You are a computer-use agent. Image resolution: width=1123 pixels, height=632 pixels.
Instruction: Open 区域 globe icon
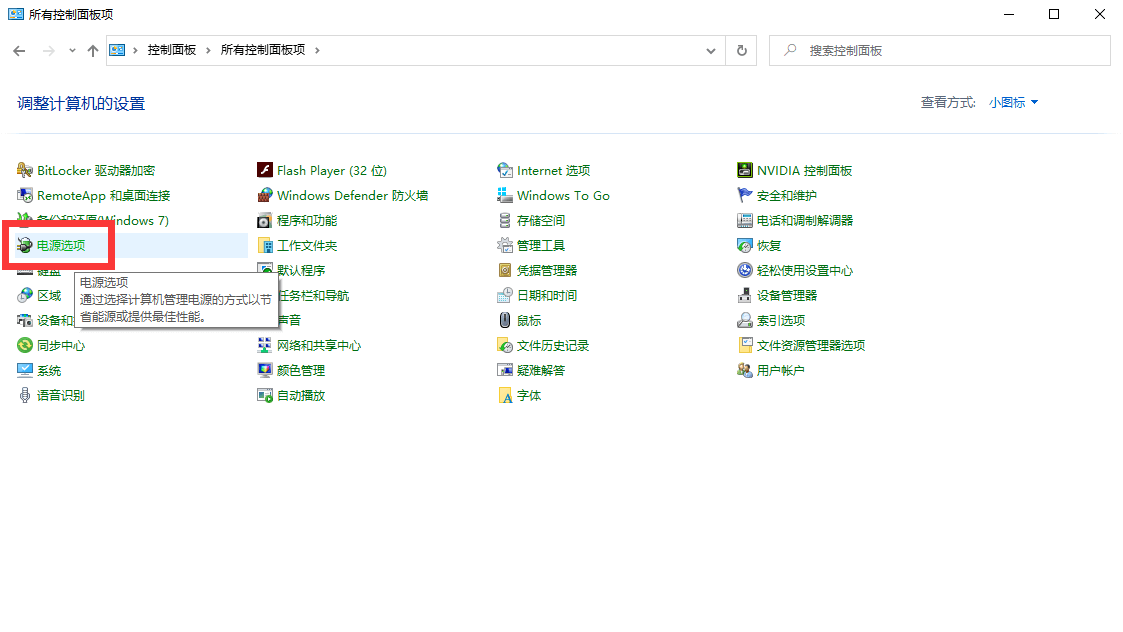click(25, 295)
